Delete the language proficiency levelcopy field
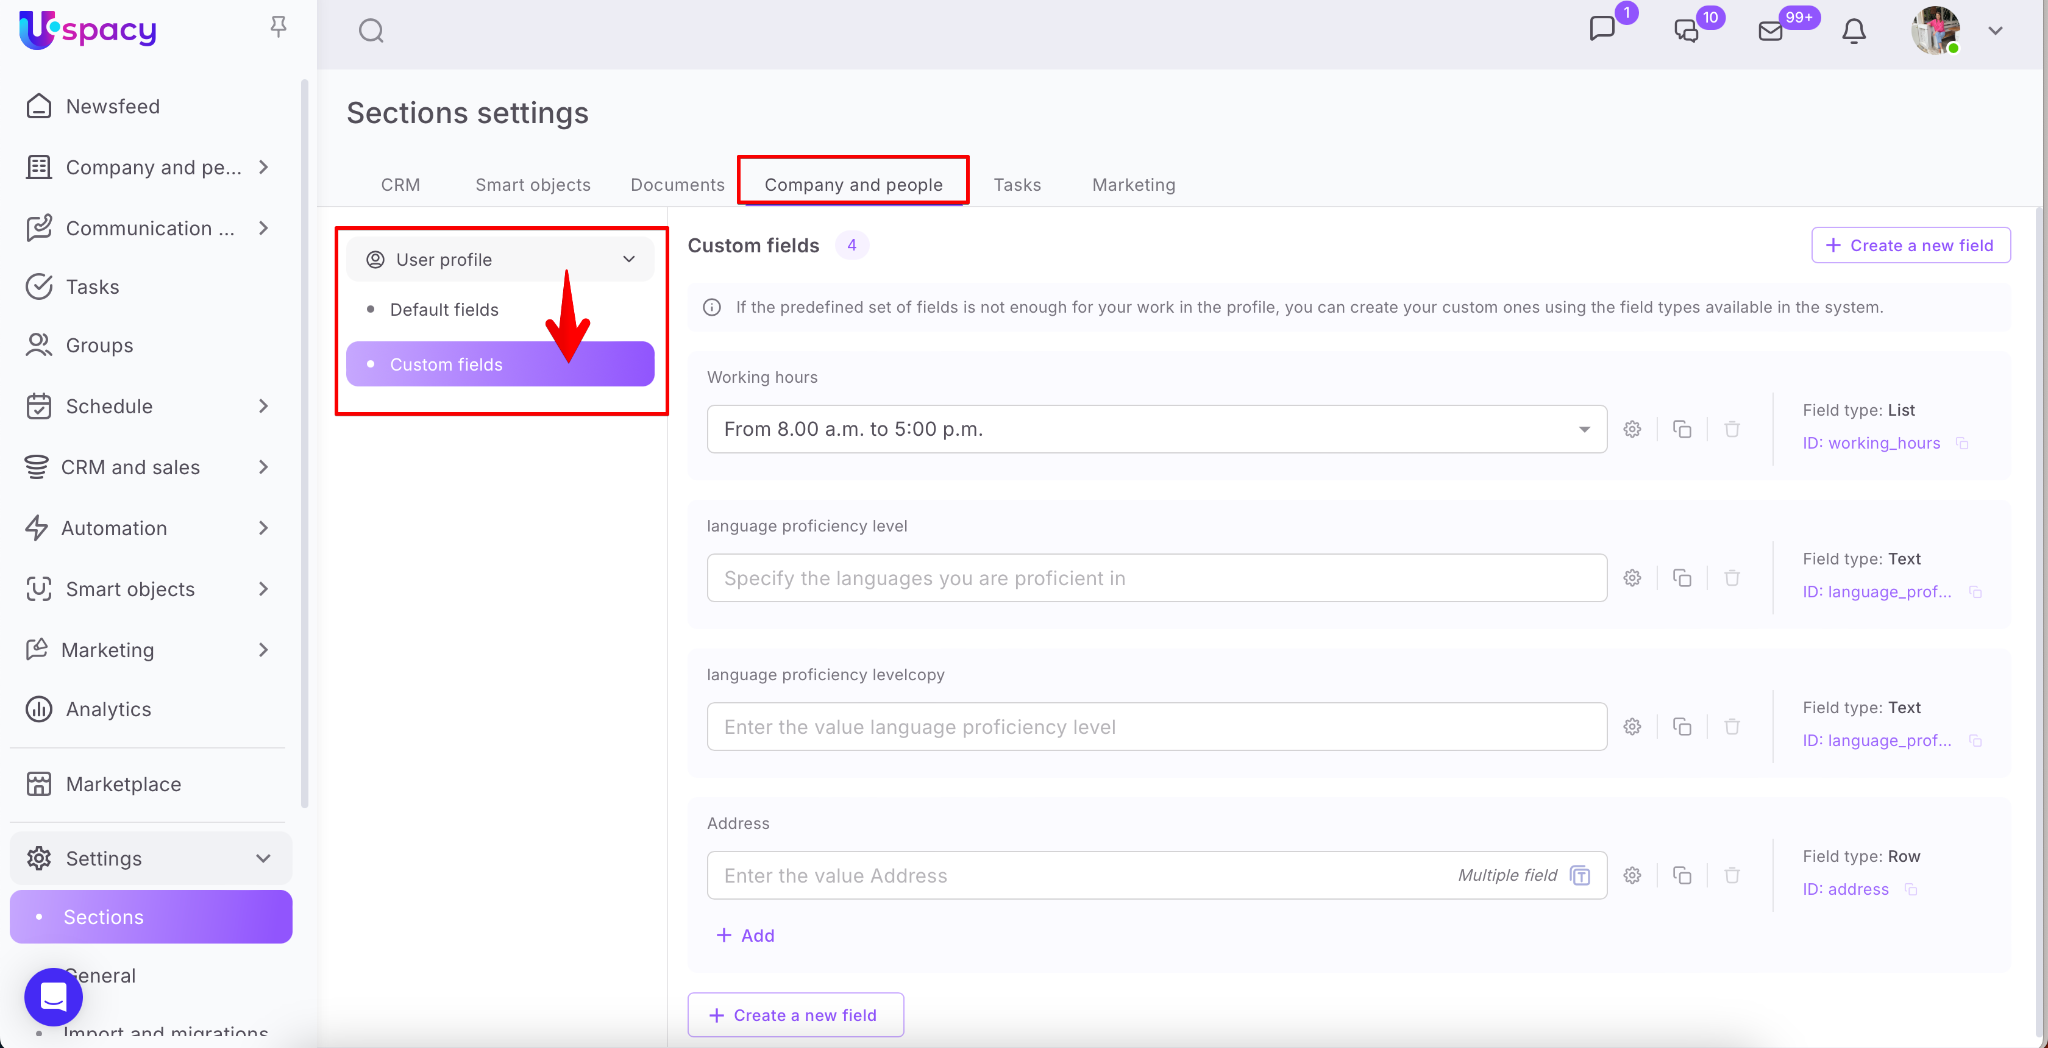The height and width of the screenshot is (1048, 2048). (x=1732, y=727)
